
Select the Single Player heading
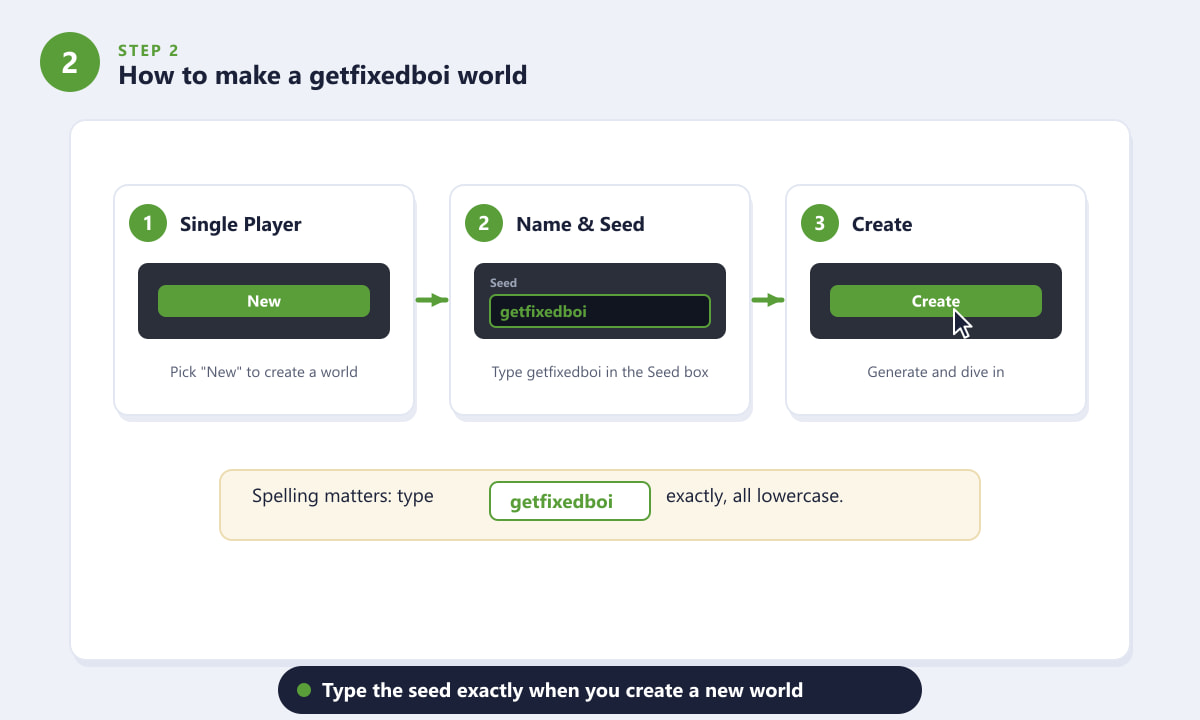tap(240, 224)
